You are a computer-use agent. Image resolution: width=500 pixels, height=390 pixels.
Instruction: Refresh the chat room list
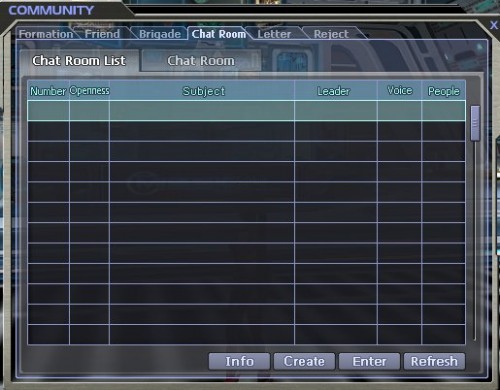(x=434, y=361)
